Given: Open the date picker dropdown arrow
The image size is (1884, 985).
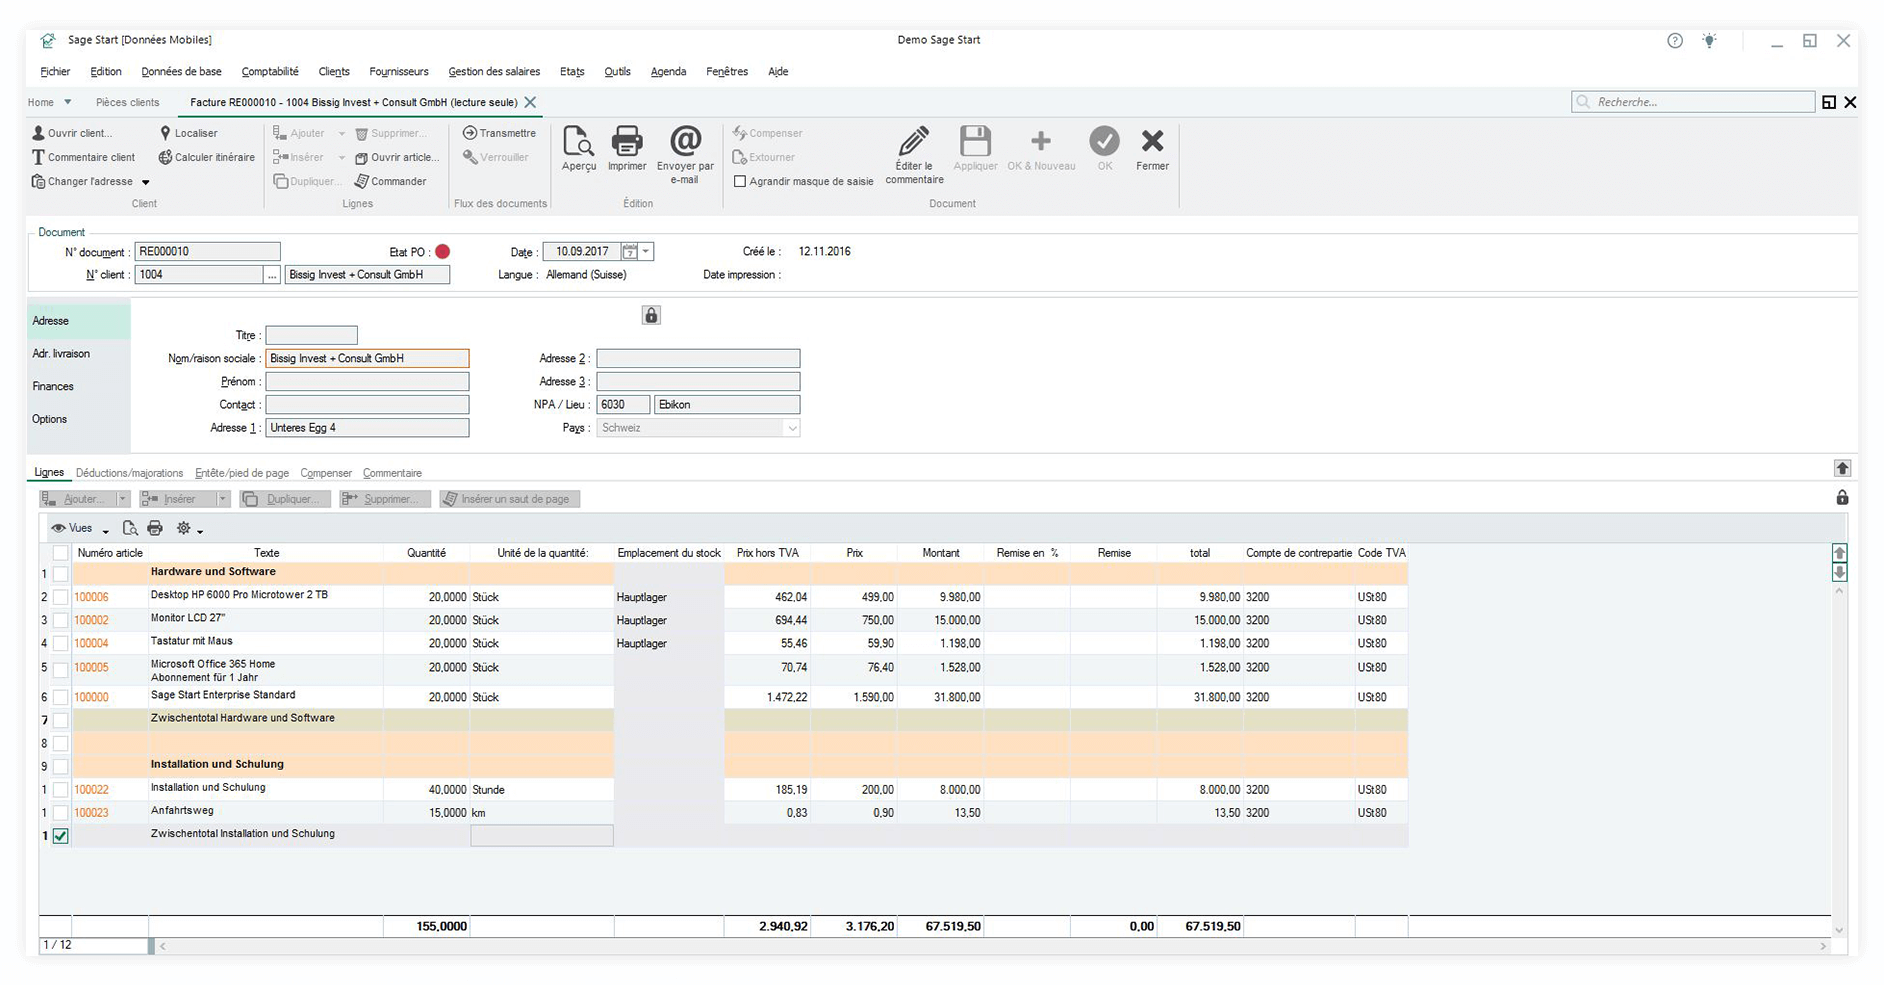Looking at the screenshot, I should (646, 252).
